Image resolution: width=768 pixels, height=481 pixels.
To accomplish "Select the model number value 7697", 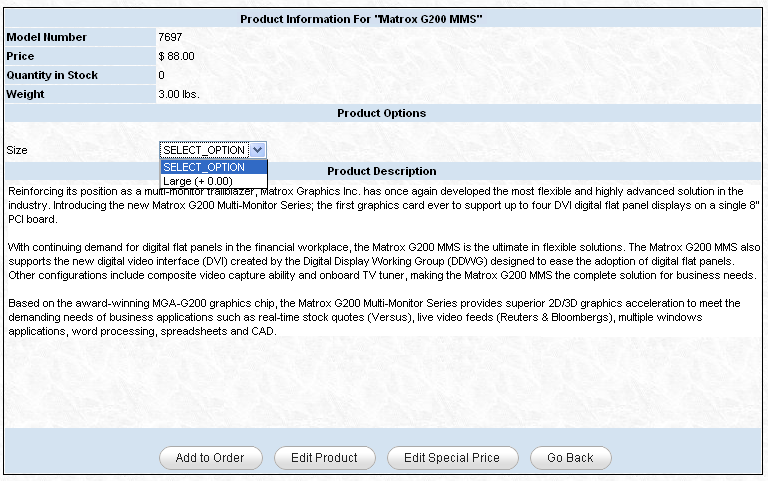I will tap(170, 37).
